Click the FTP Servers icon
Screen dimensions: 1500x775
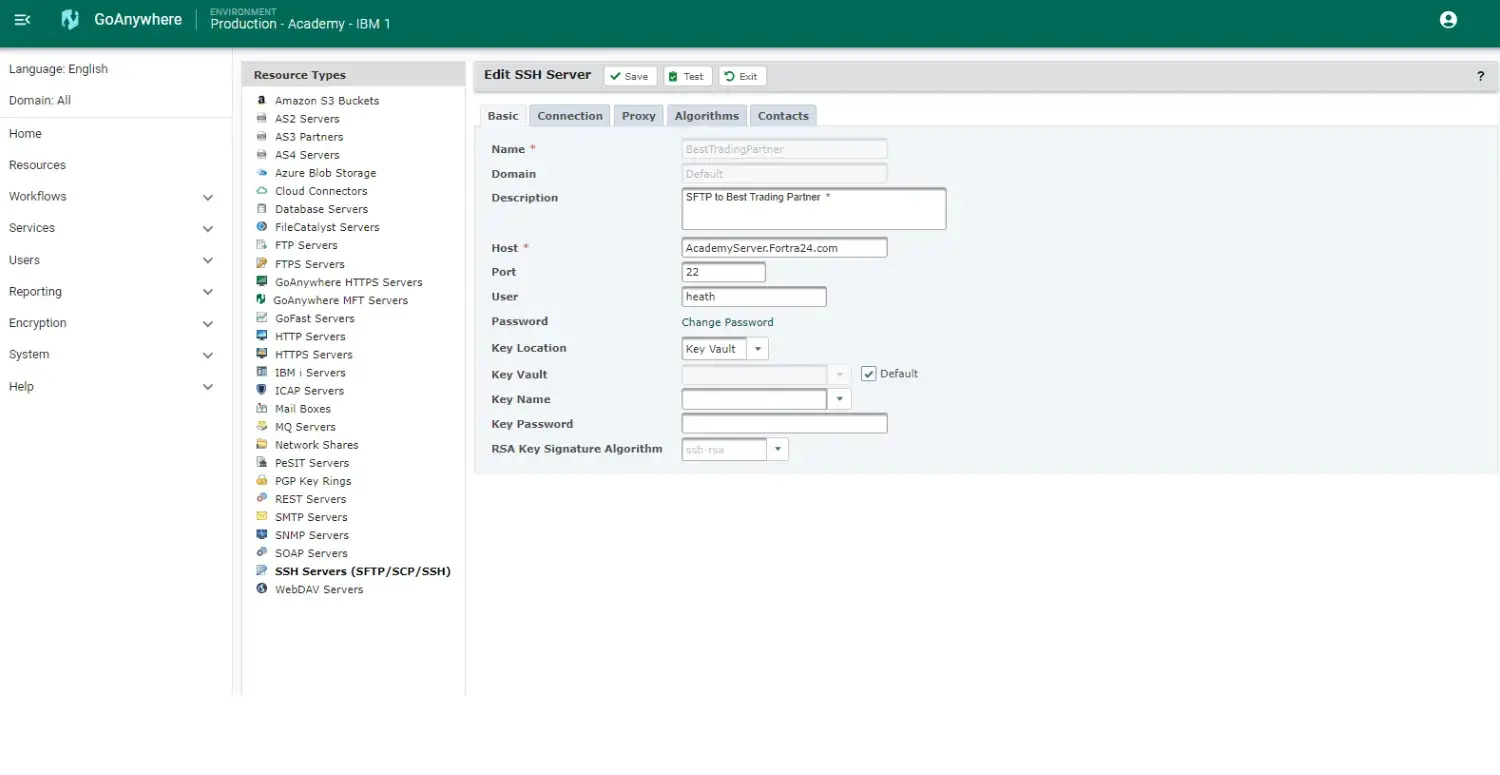(x=262, y=245)
